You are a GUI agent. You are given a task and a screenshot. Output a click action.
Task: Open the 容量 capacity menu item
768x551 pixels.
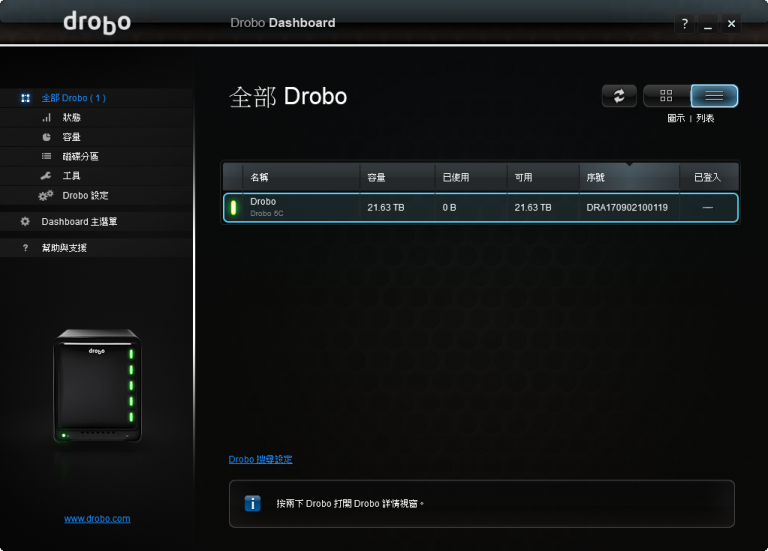pyautogui.click(x=72, y=137)
